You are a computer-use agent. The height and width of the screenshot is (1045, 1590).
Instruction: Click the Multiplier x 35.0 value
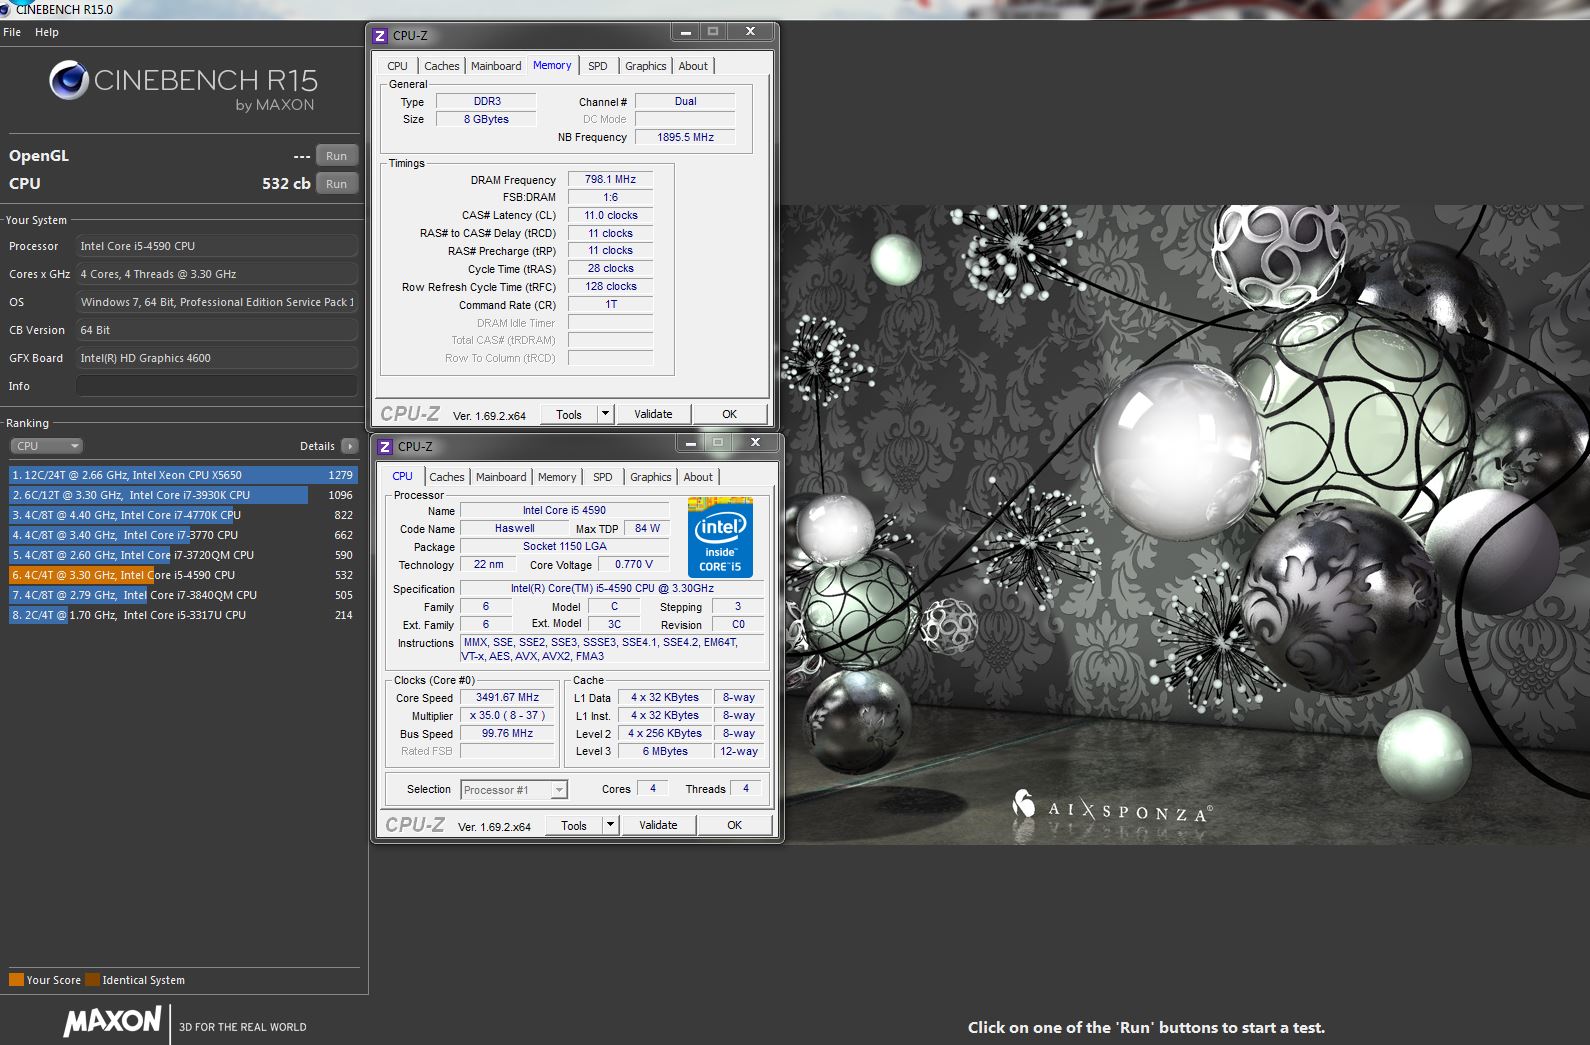tap(507, 715)
